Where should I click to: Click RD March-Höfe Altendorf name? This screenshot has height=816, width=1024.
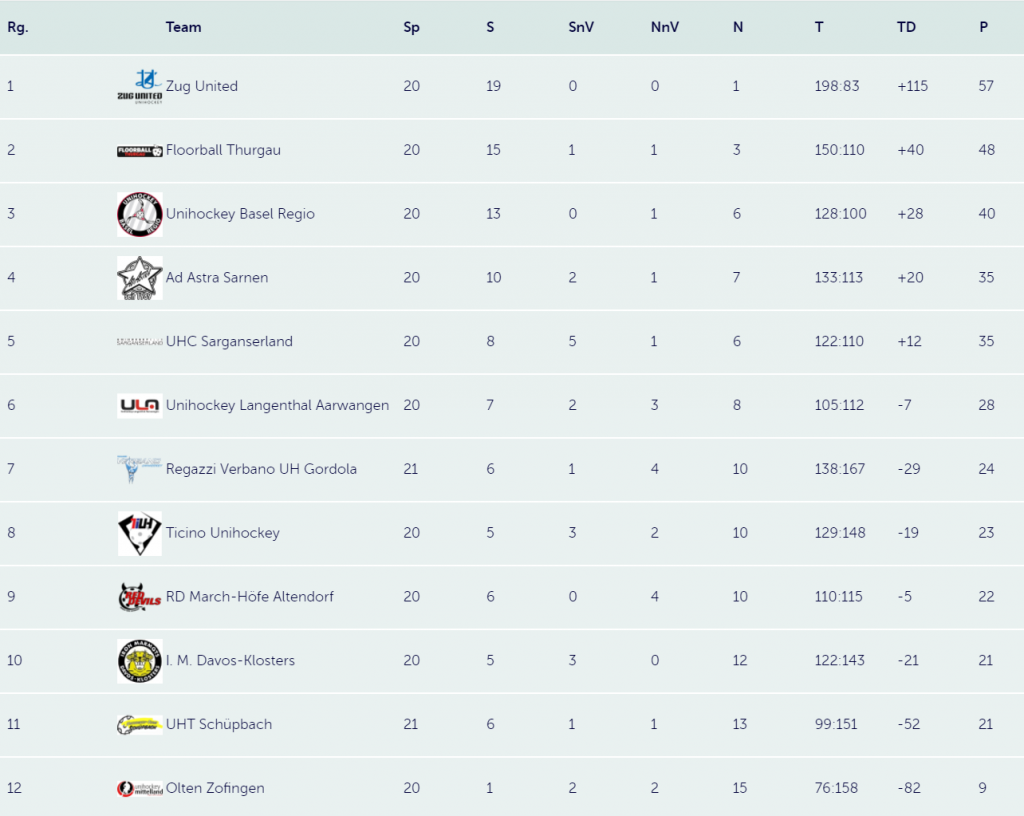click(249, 597)
